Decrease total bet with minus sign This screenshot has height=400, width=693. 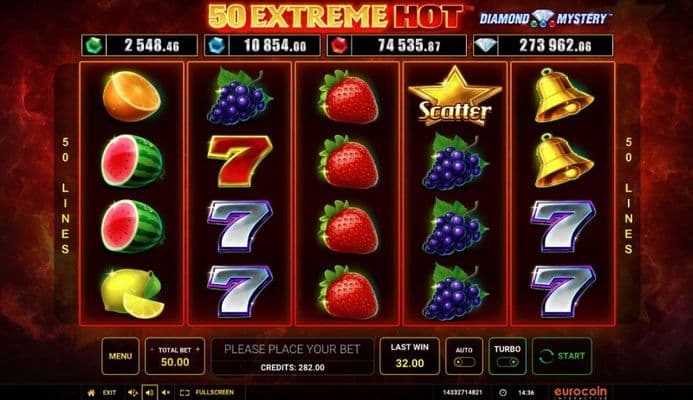pos(152,350)
